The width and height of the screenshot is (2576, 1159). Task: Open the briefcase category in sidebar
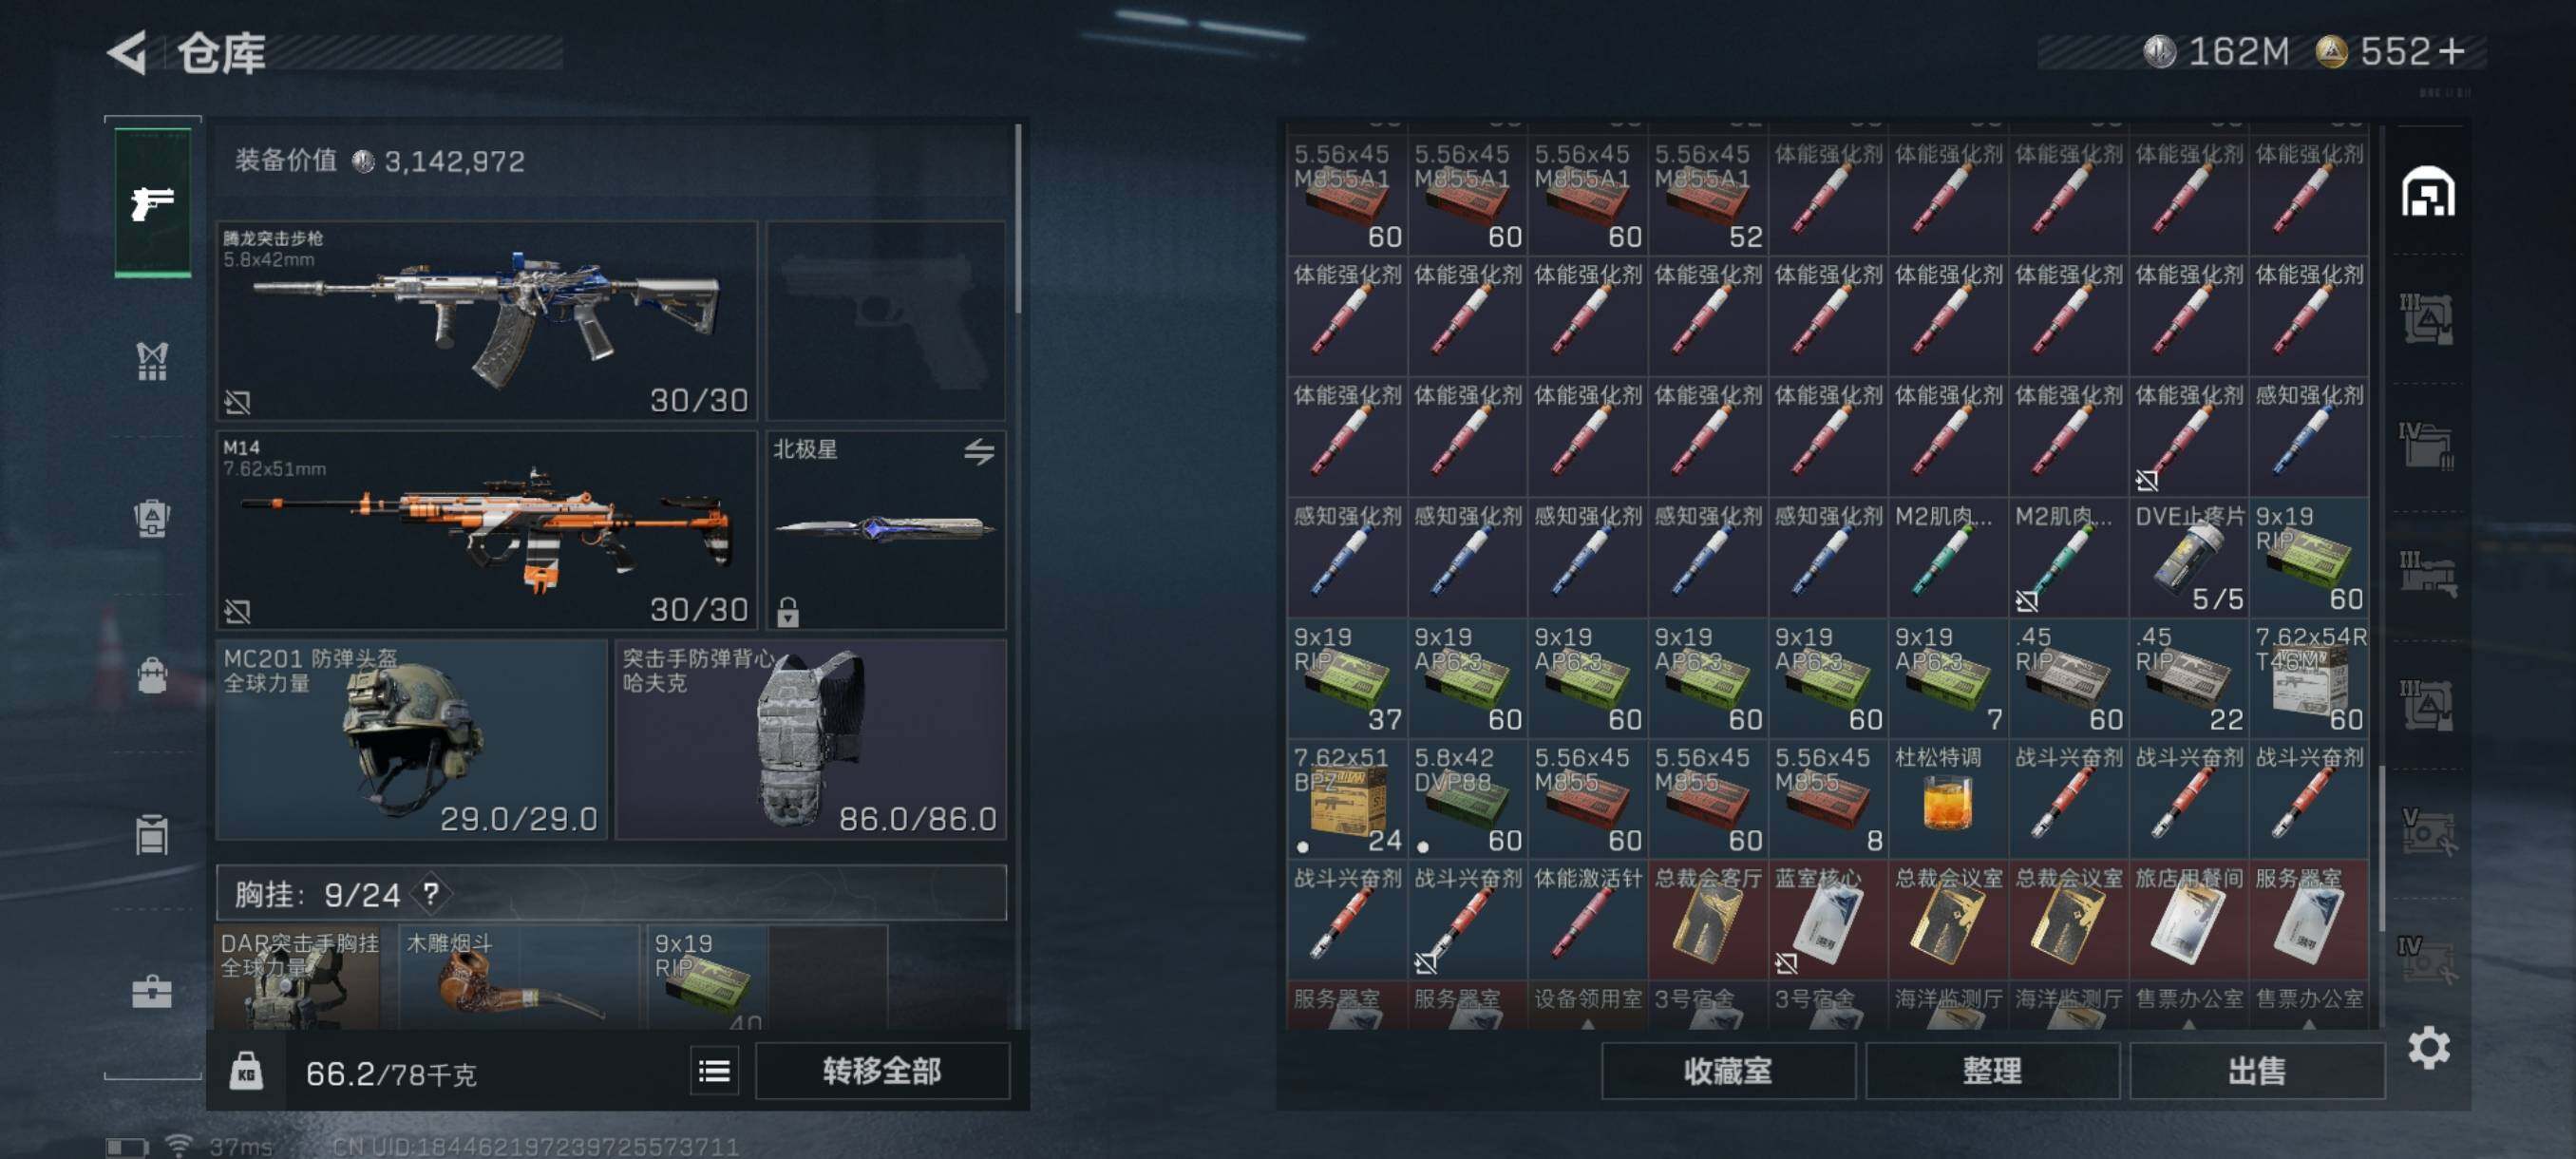coord(152,991)
